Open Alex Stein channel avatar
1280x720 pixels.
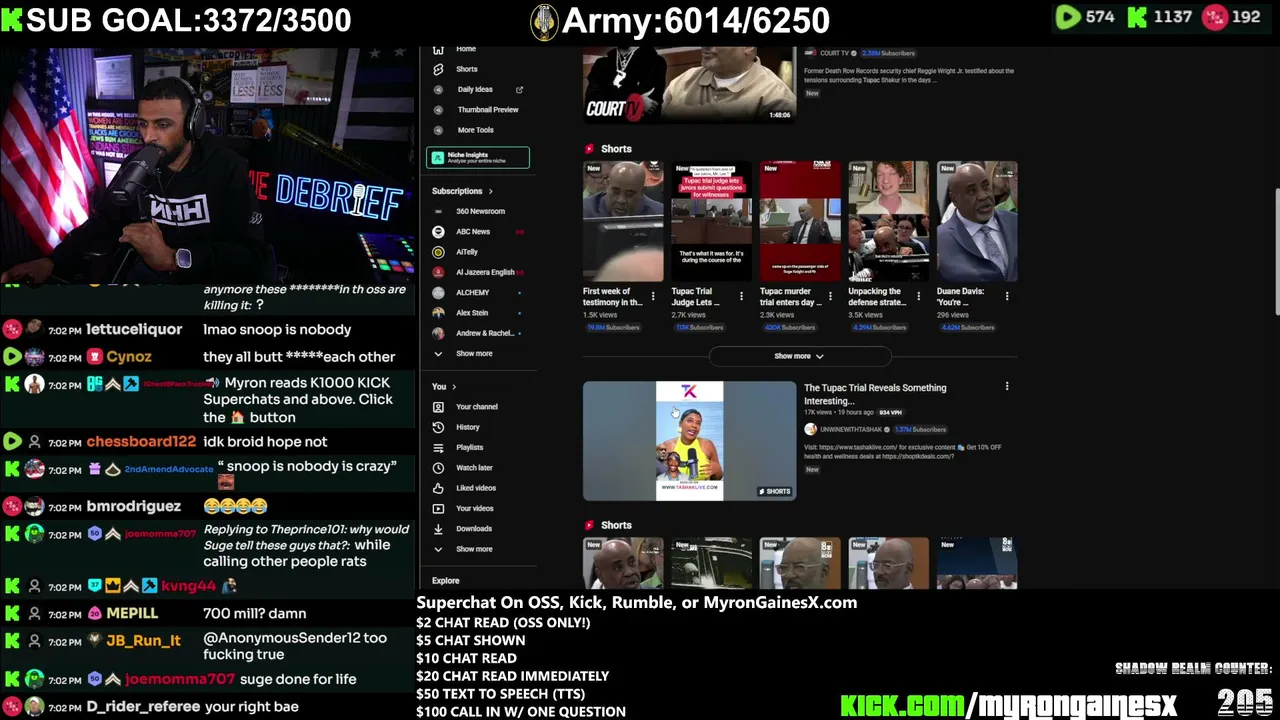coord(438,313)
